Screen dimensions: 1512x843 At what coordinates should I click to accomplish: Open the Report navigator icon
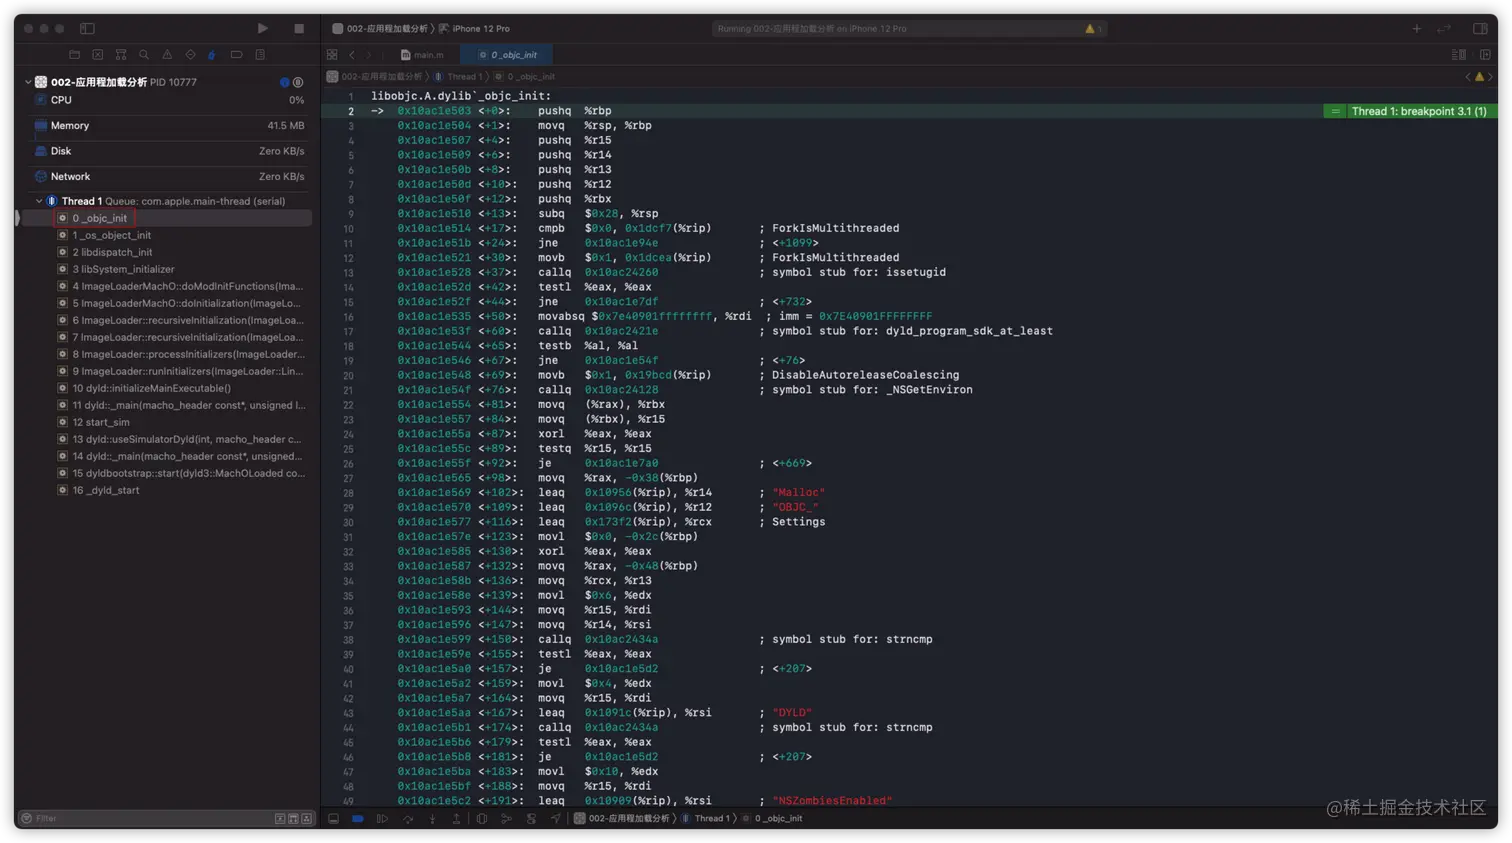tap(260, 55)
